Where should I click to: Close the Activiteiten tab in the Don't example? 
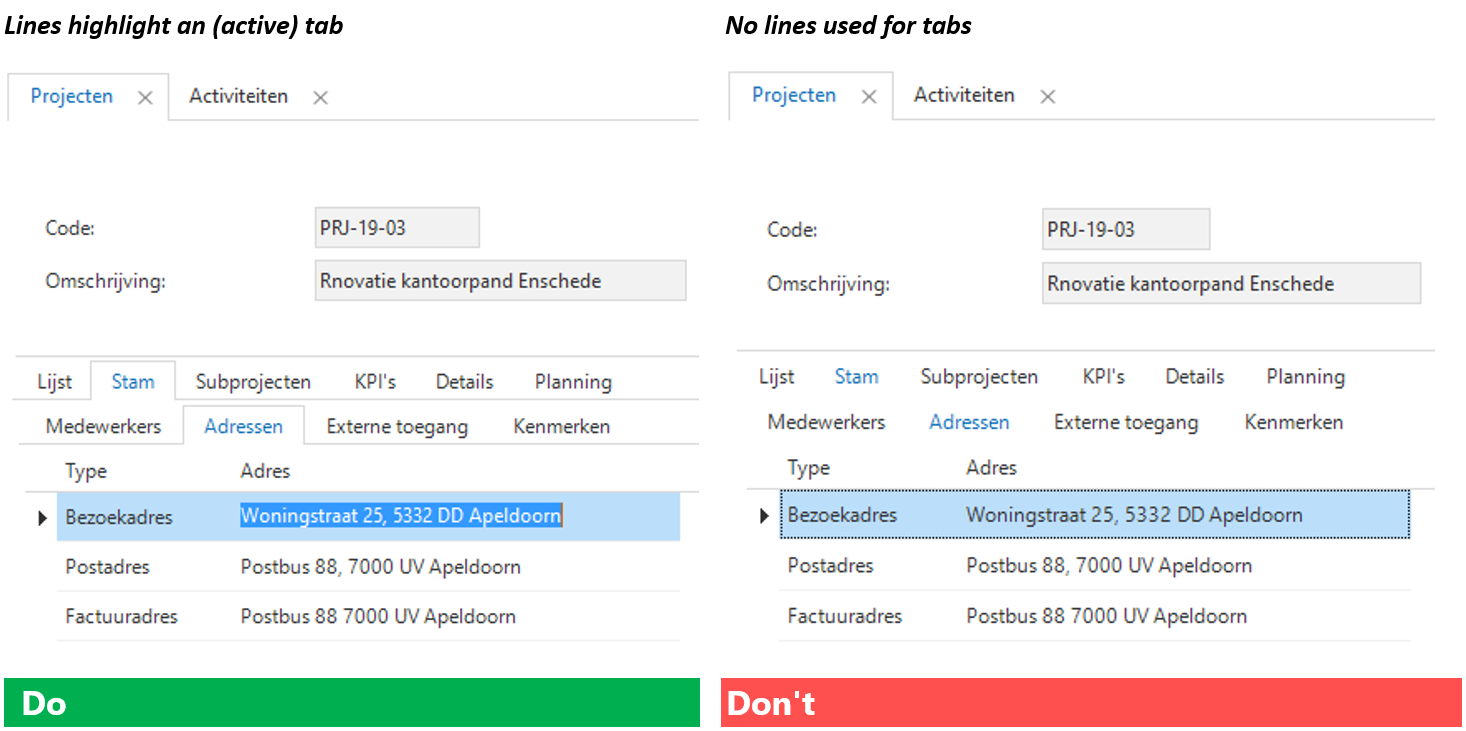1047,97
